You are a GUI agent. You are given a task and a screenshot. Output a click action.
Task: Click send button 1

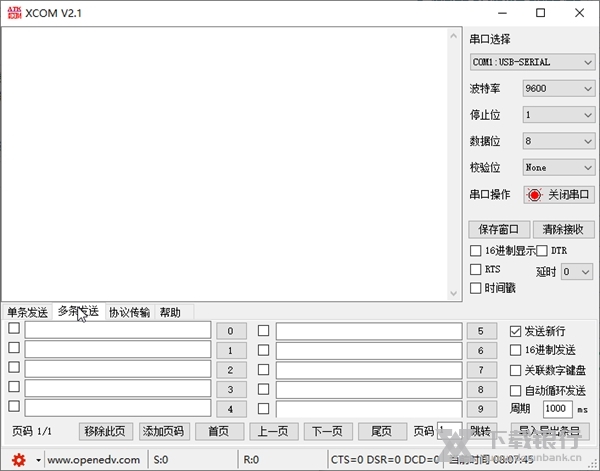[x=231, y=350]
